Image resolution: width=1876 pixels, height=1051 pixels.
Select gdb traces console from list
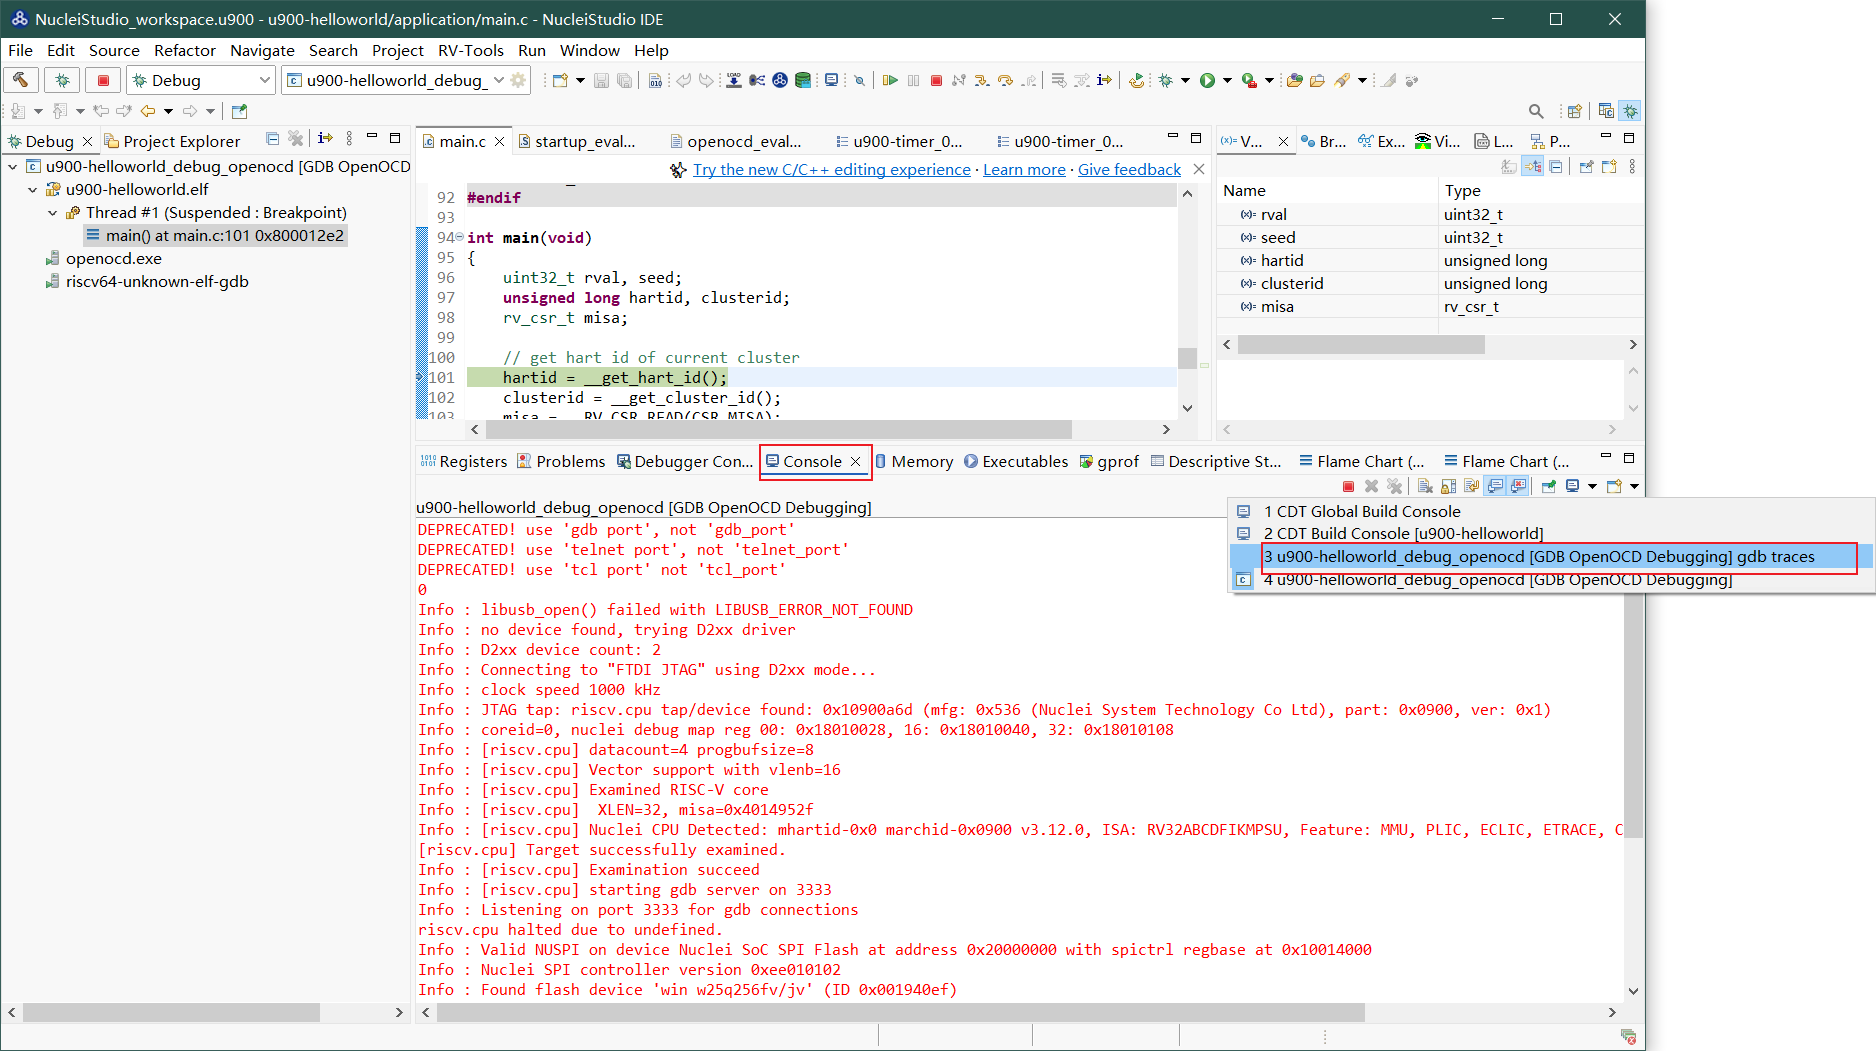coord(1538,557)
